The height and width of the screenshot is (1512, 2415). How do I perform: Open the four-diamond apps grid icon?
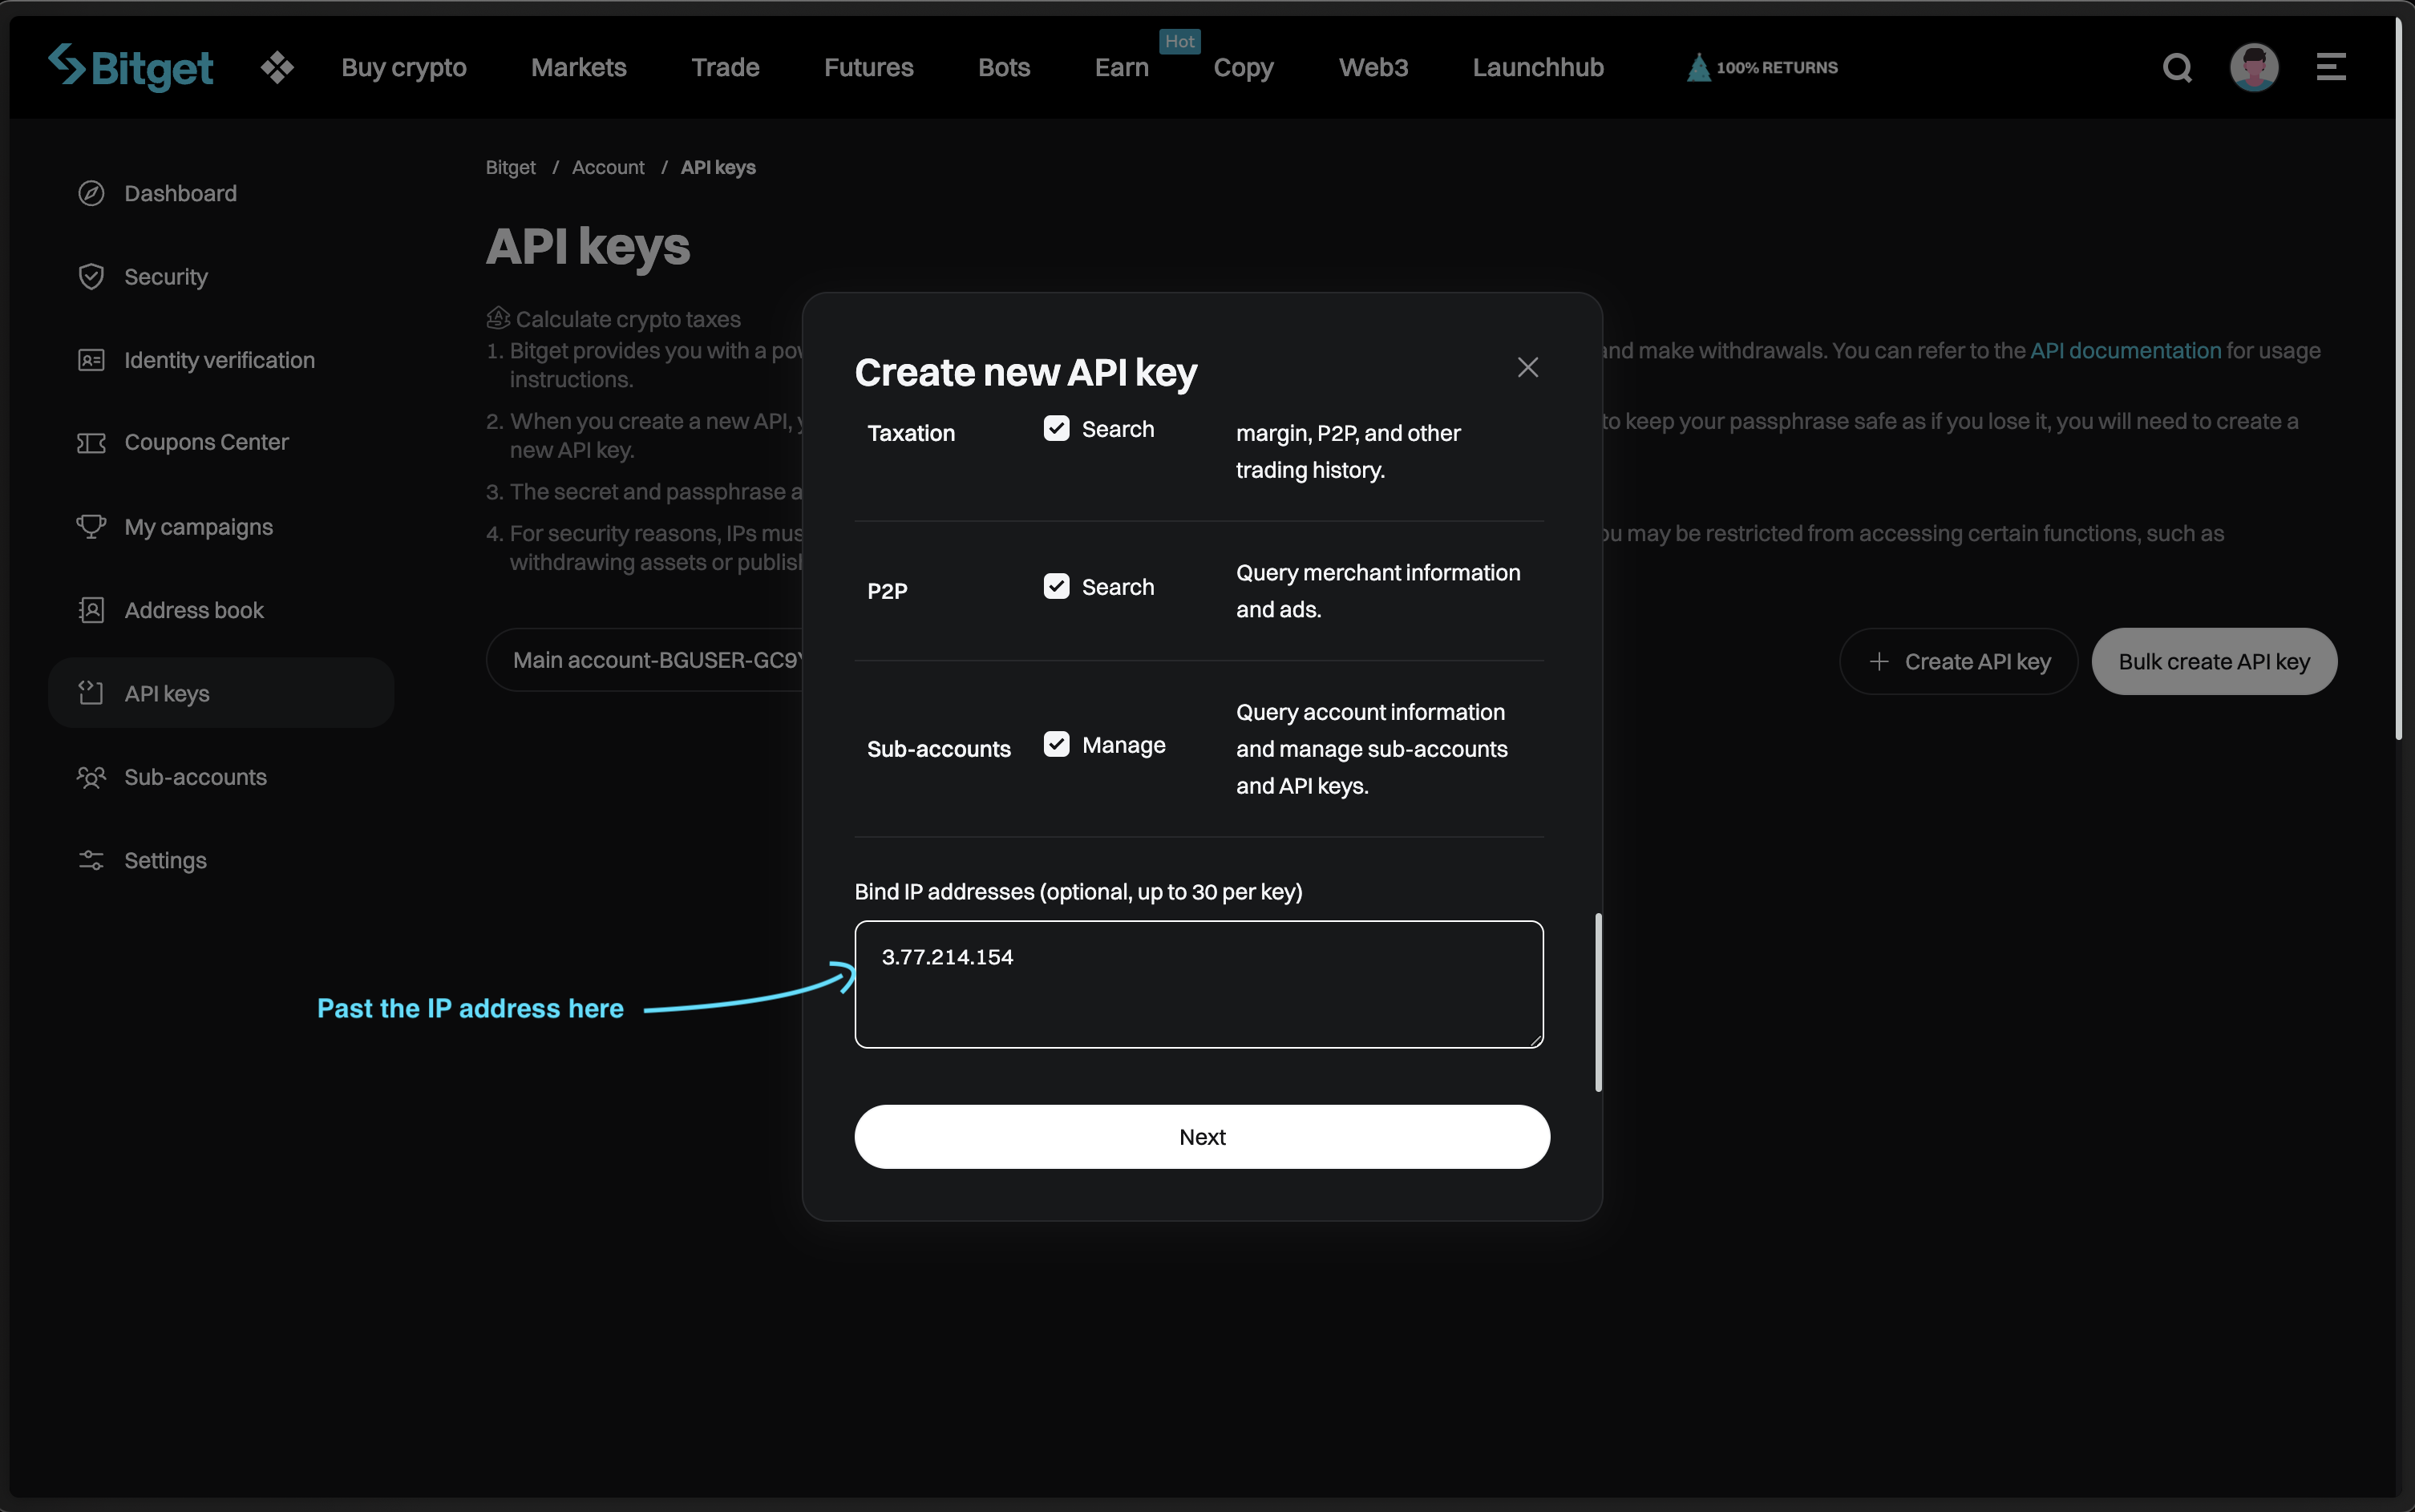point(277,67)
